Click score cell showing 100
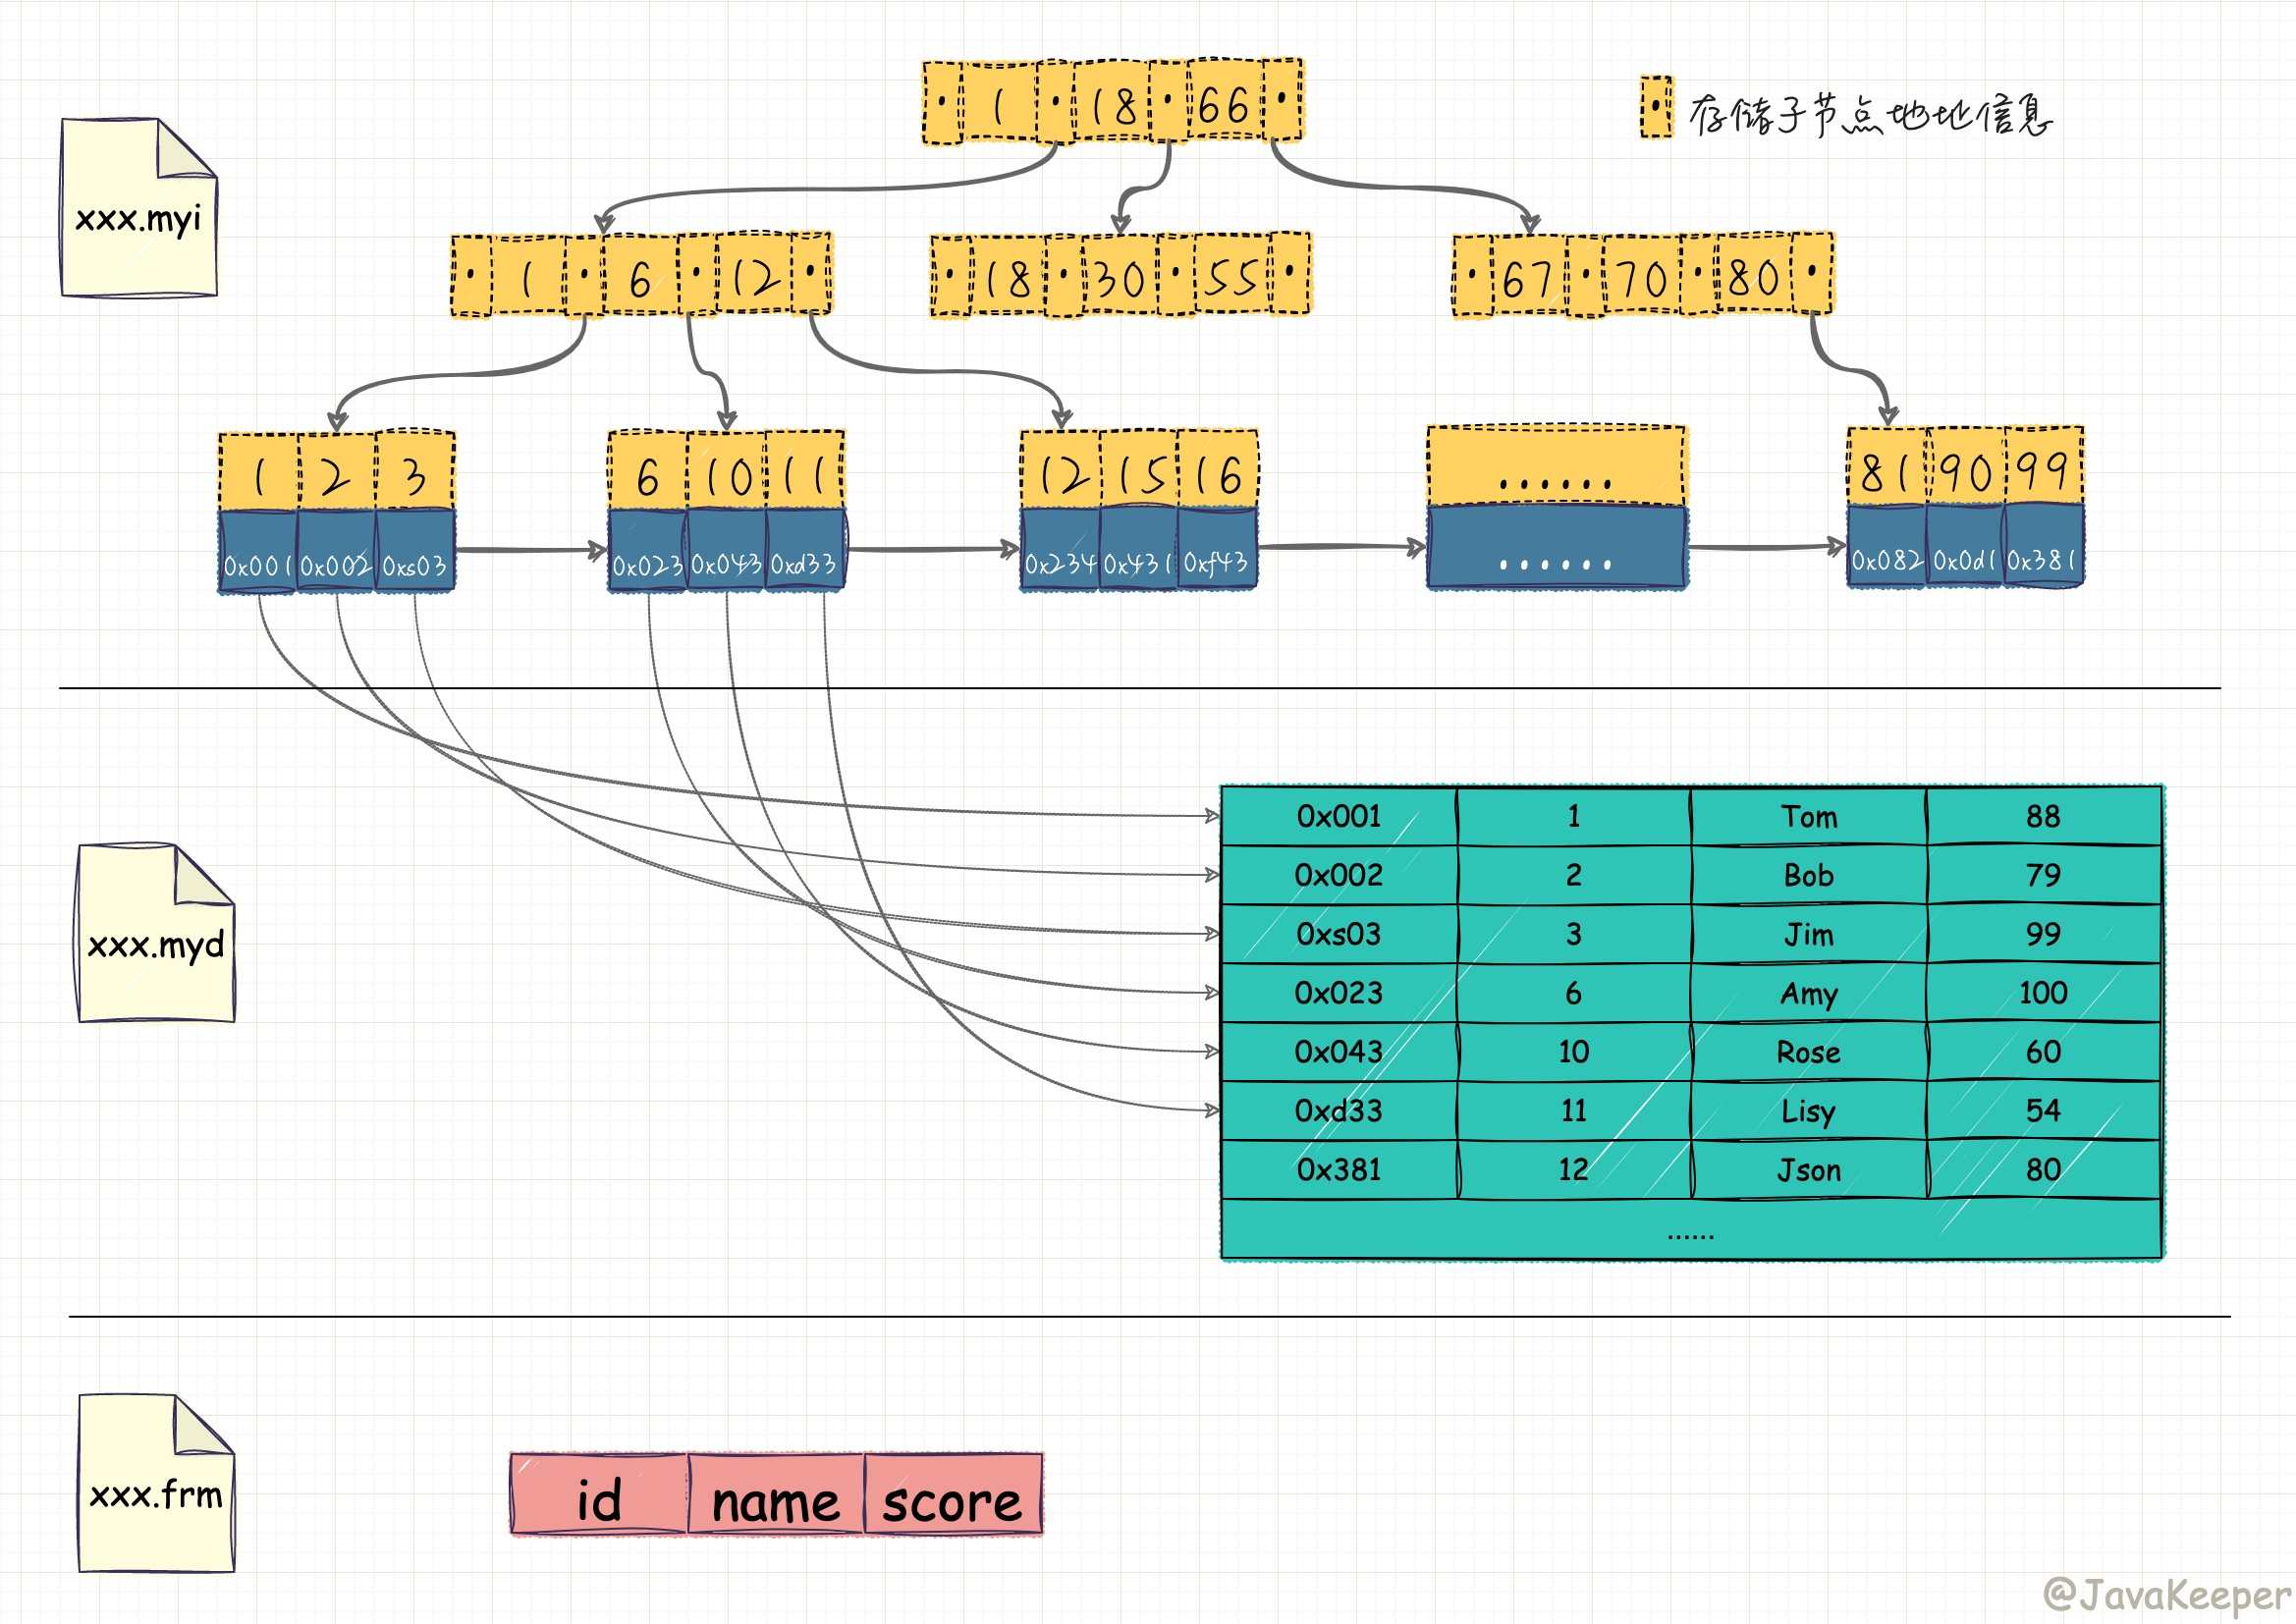The image size is (2296, 1624). point(2042,993)
